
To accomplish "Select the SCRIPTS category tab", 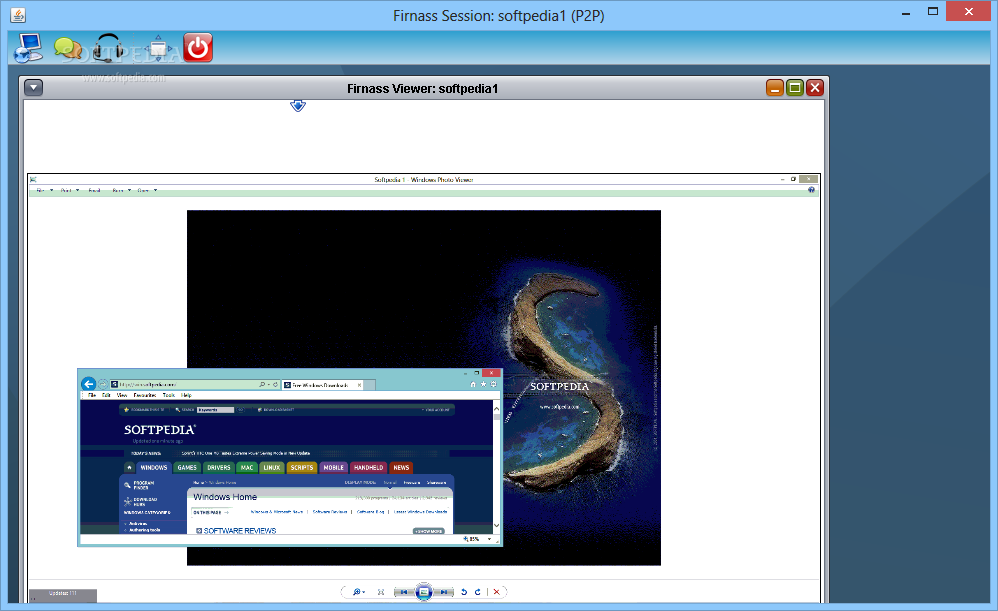I will click(x=302, y=468).
